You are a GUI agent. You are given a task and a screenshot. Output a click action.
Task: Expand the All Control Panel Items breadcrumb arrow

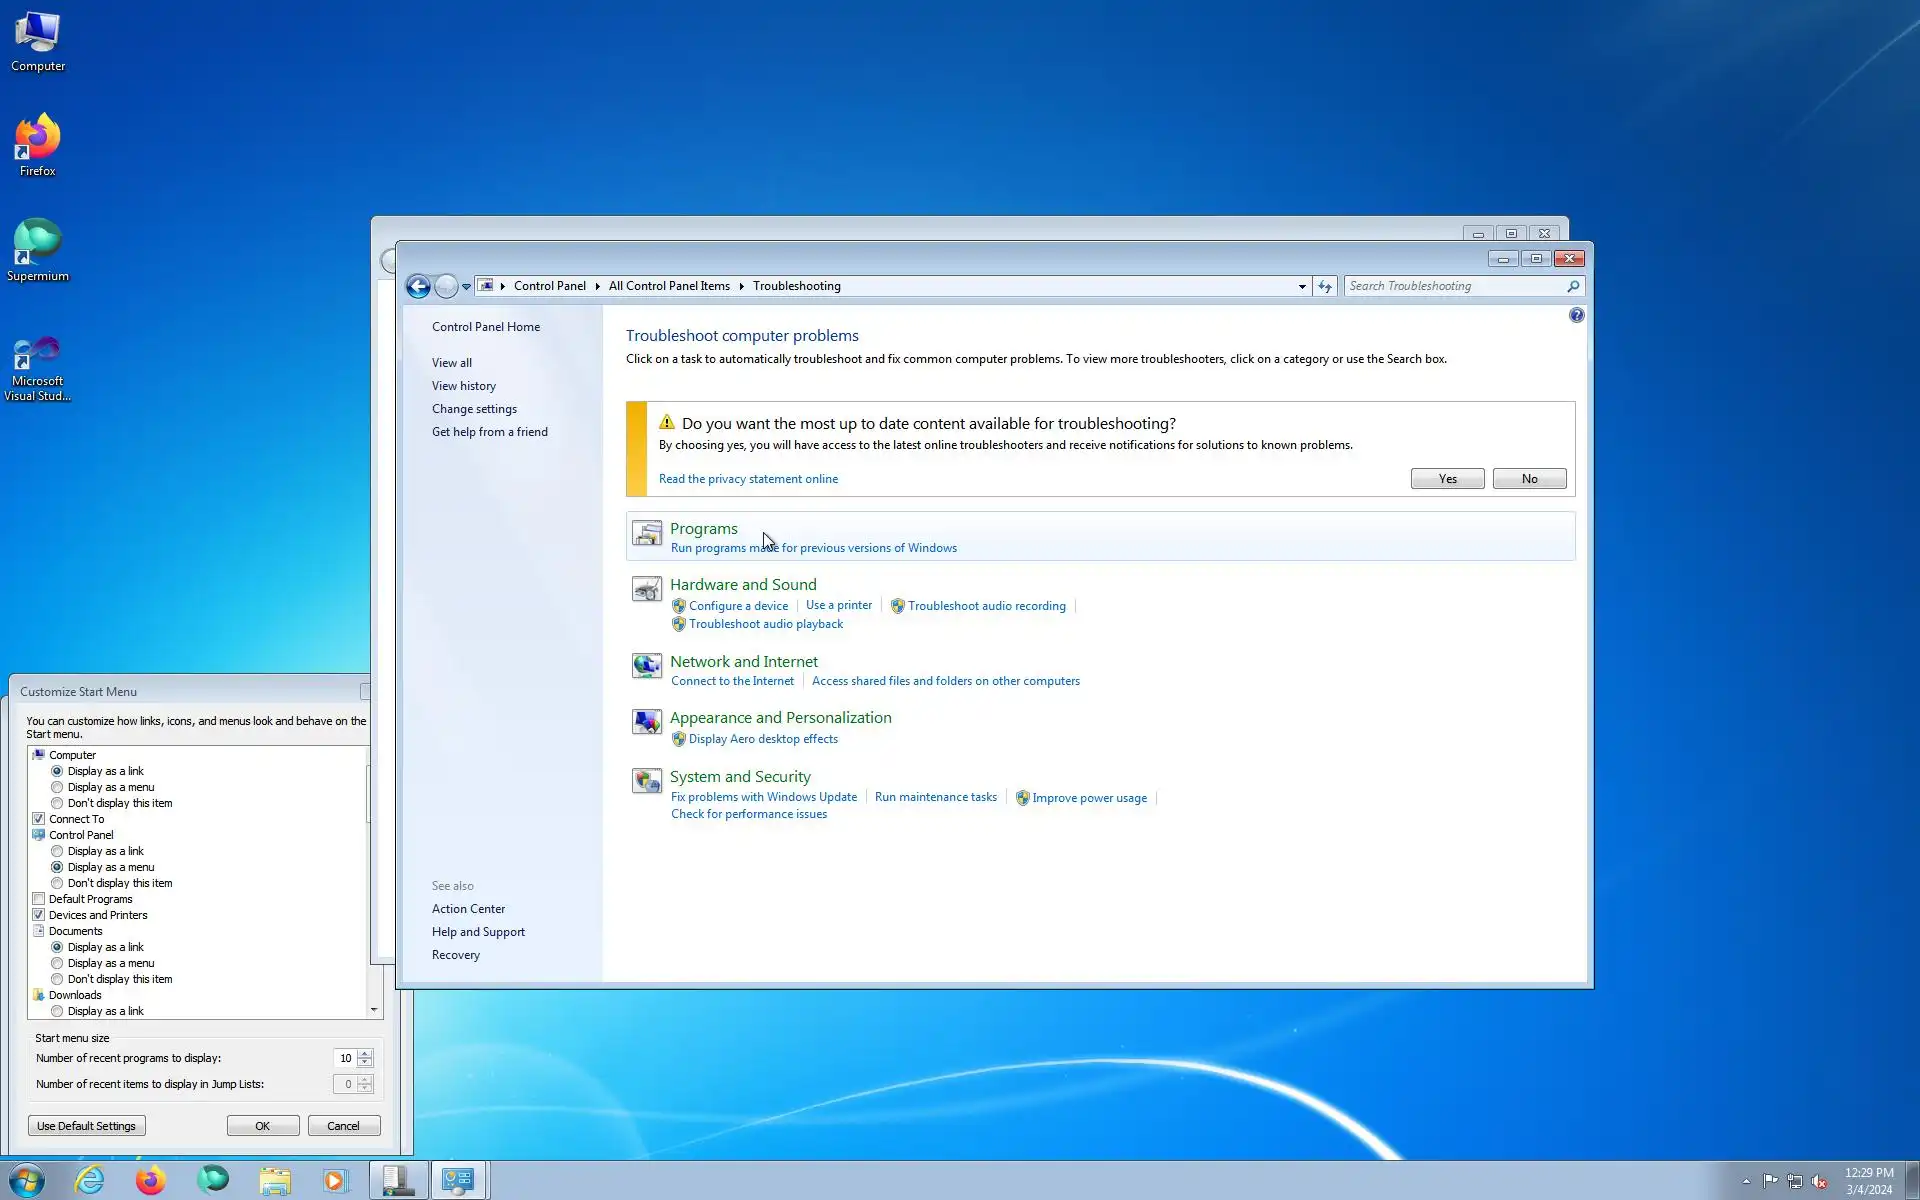coord(741,286)
